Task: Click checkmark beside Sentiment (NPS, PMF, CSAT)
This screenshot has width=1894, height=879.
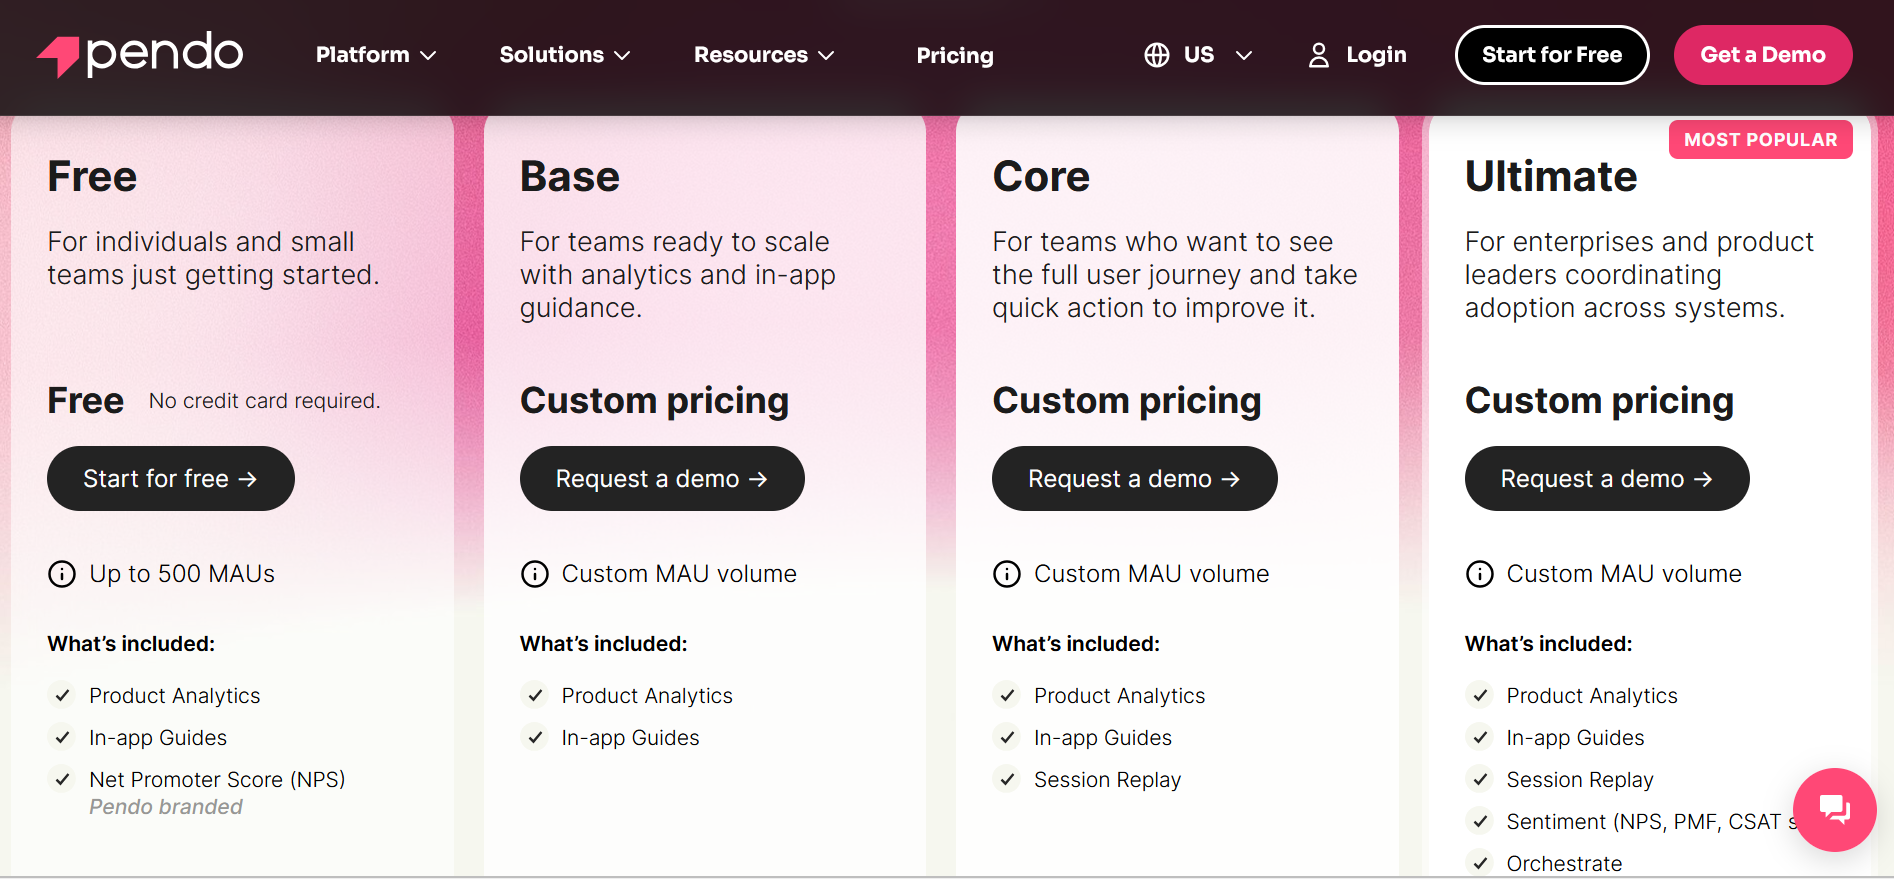Action: click(1480, 821)
